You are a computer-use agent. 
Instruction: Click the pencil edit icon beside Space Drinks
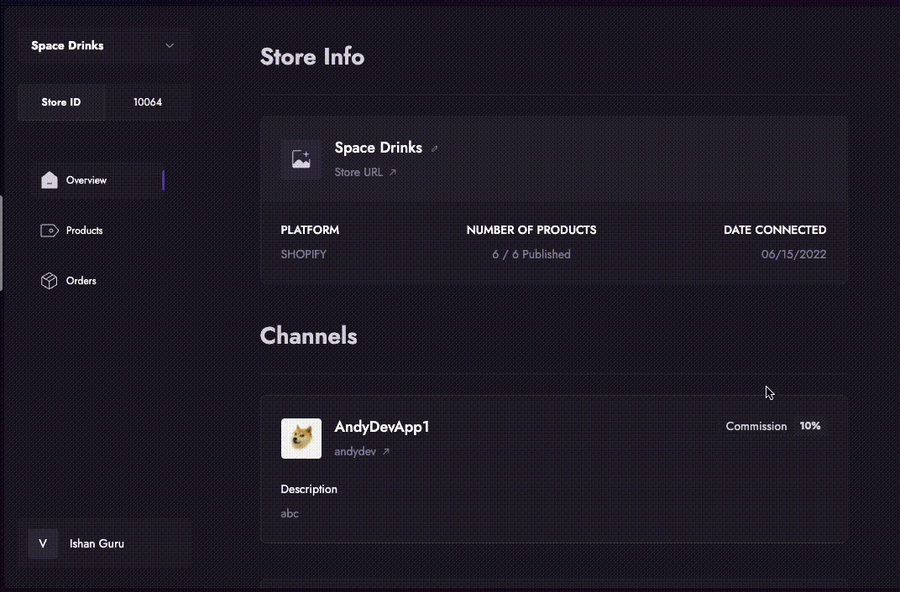pyautogui.click(x=434, y=149)
